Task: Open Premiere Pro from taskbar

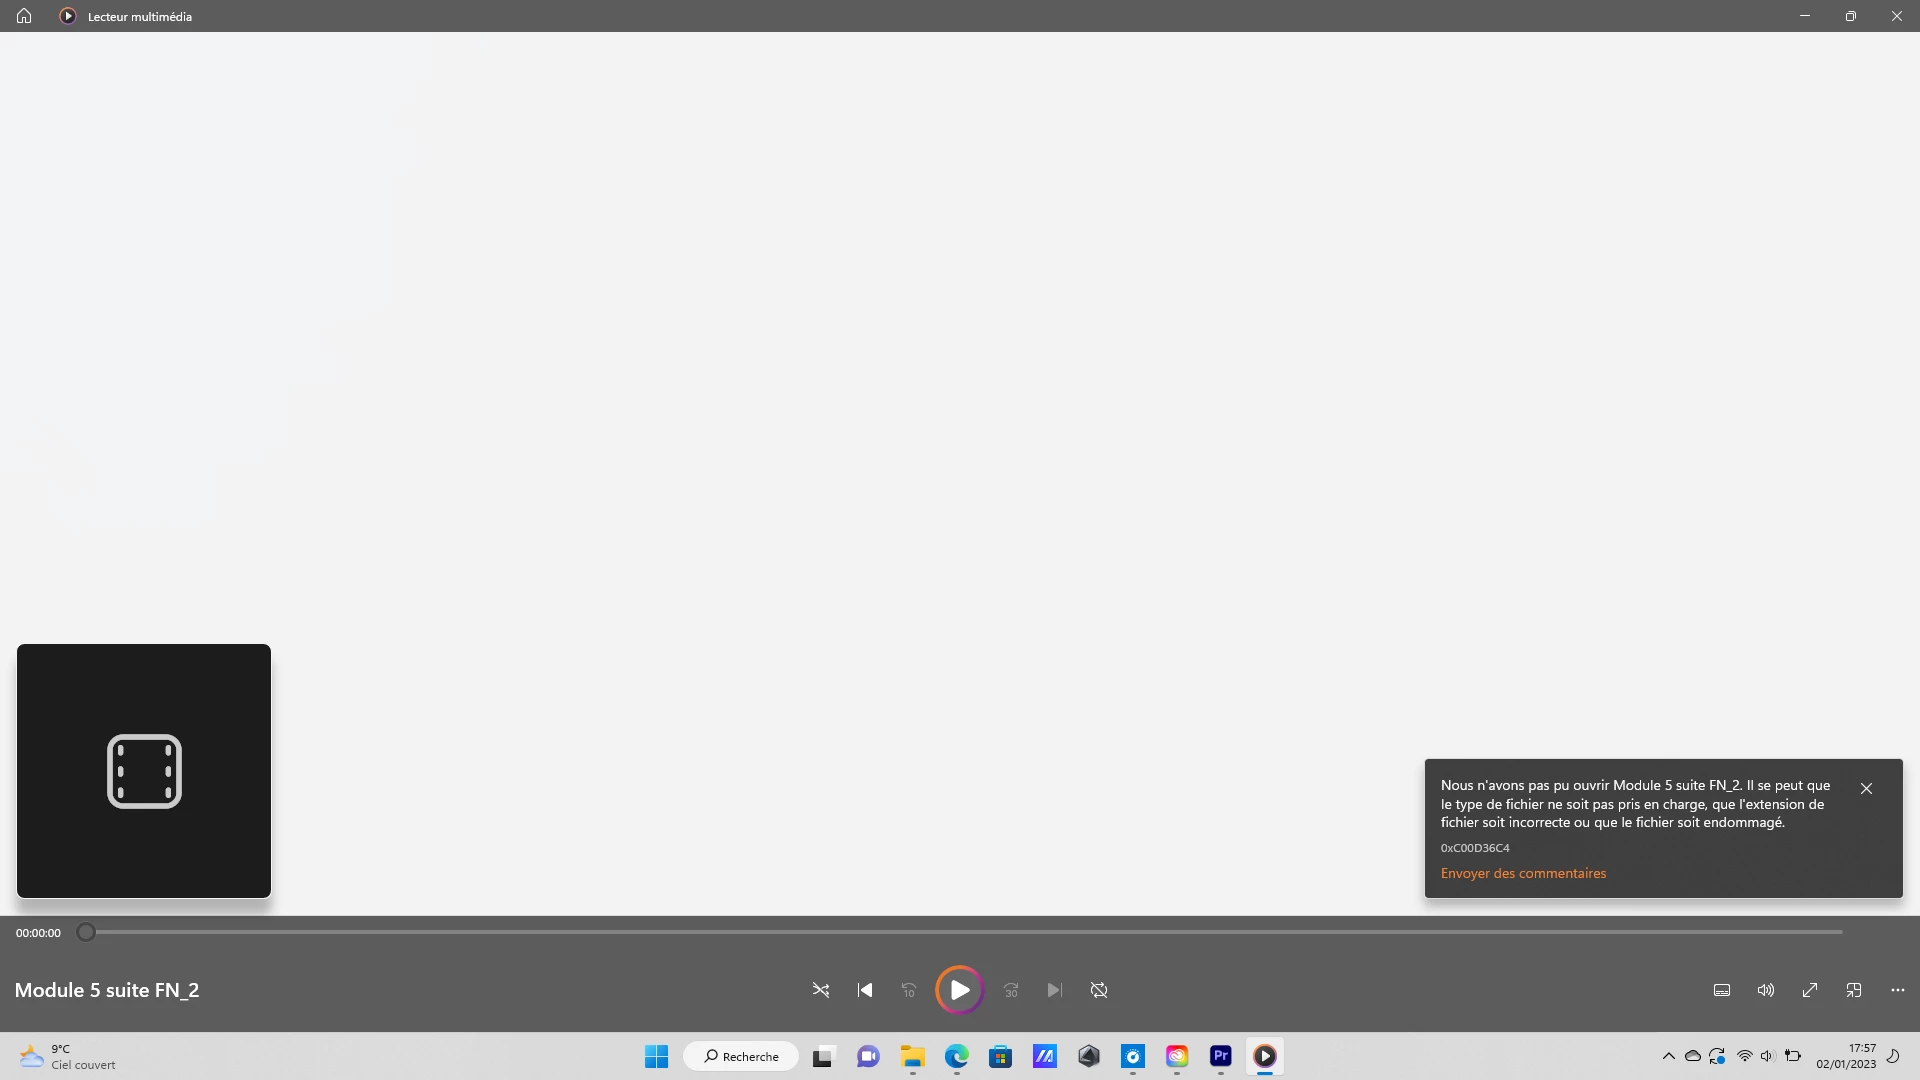Action: click(1220, 1056)
